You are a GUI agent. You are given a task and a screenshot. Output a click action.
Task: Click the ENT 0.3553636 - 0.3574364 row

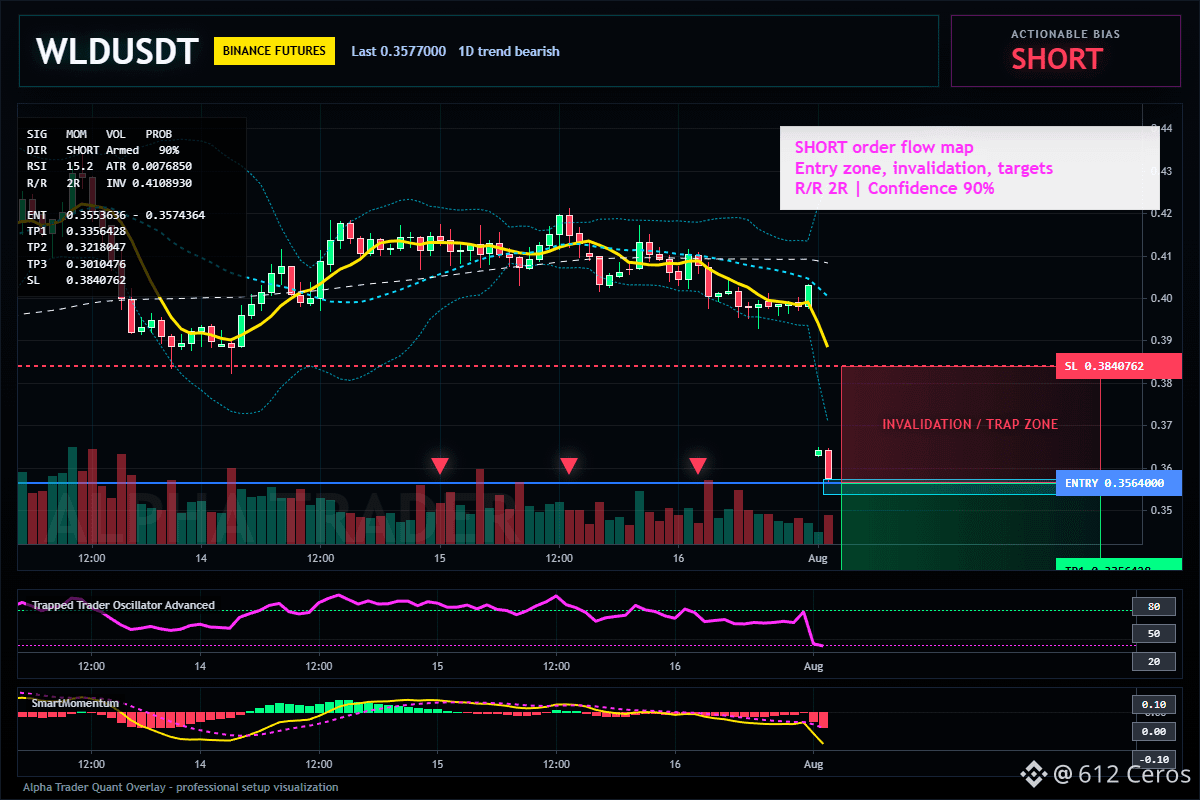(x=116, y=215)
